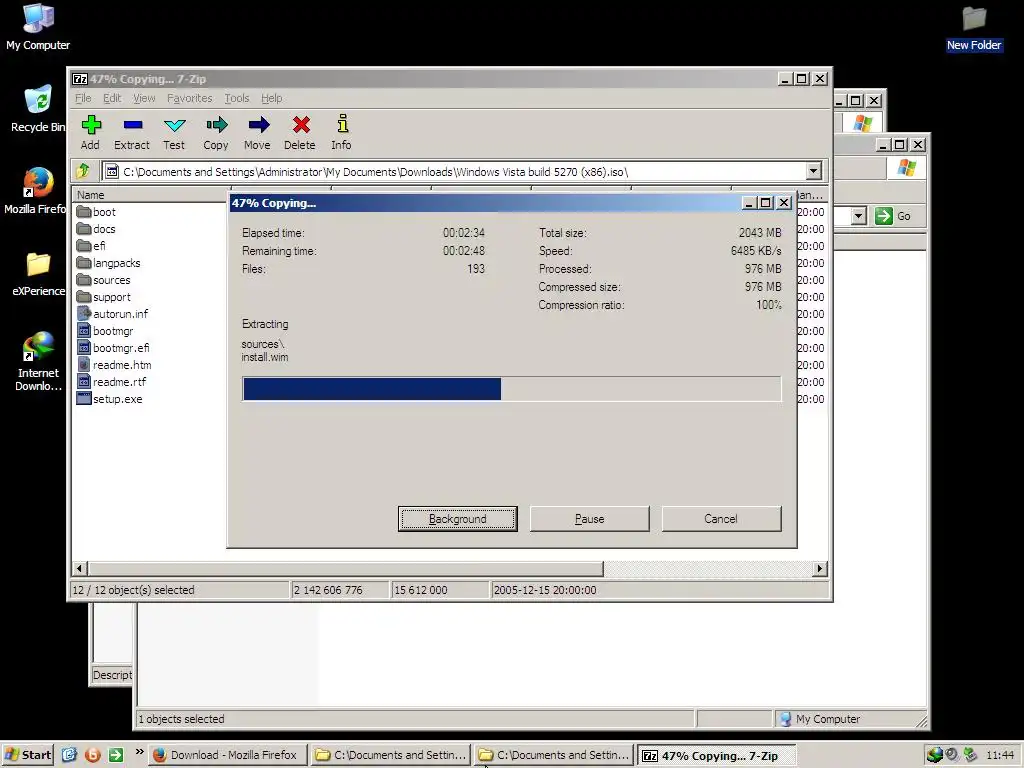Select Recycle Bin desktop icon
The image size is (1024, 768).
pos(38,109)
